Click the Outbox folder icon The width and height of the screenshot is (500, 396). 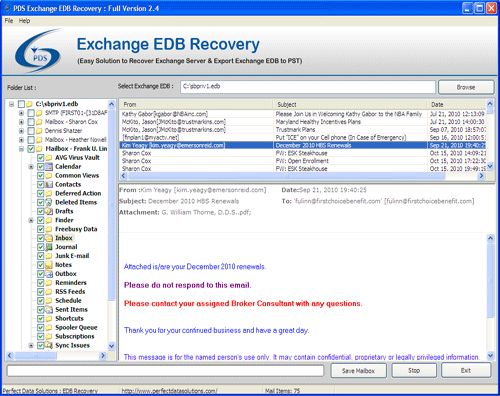click(49, 274)
